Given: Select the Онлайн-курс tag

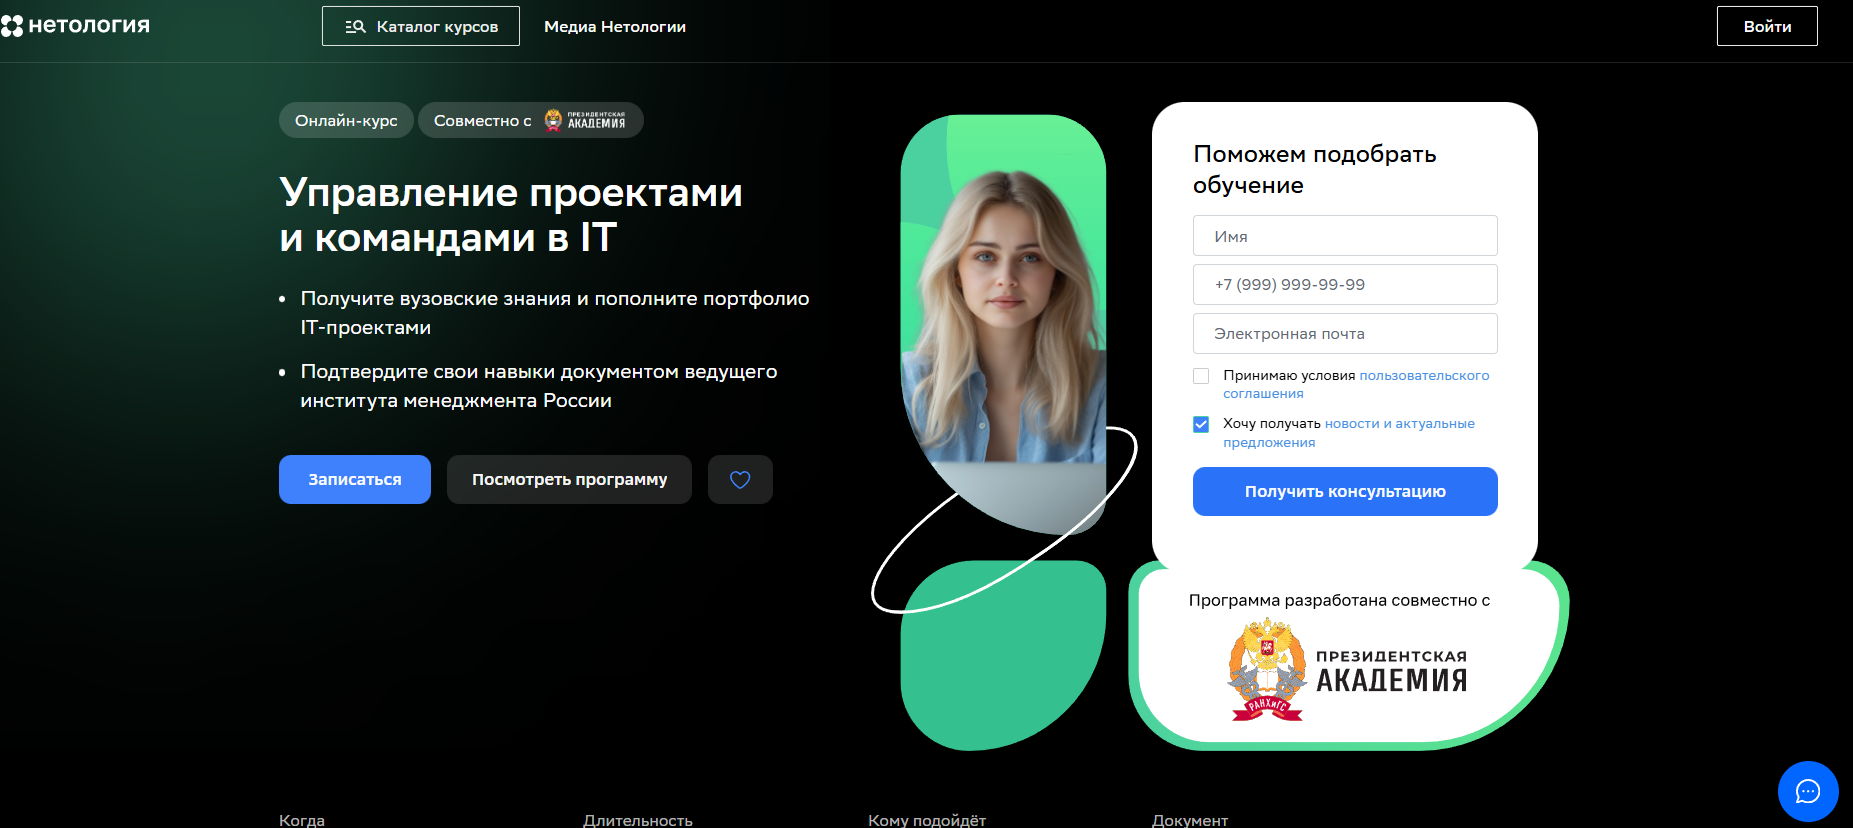Looking at the screenshot, I should click(x=346, y=120).
